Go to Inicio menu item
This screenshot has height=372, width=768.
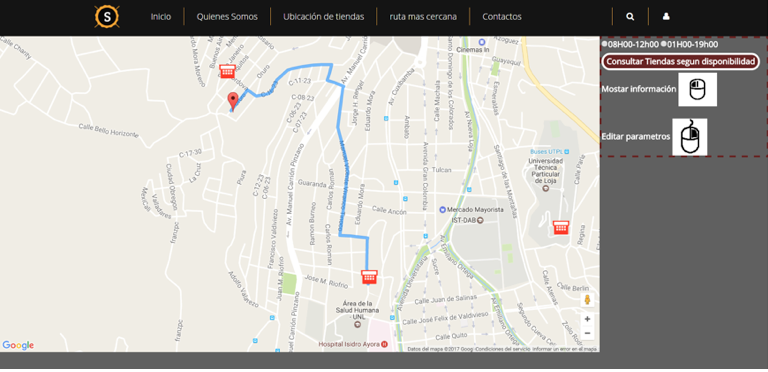tap(161, 17)
